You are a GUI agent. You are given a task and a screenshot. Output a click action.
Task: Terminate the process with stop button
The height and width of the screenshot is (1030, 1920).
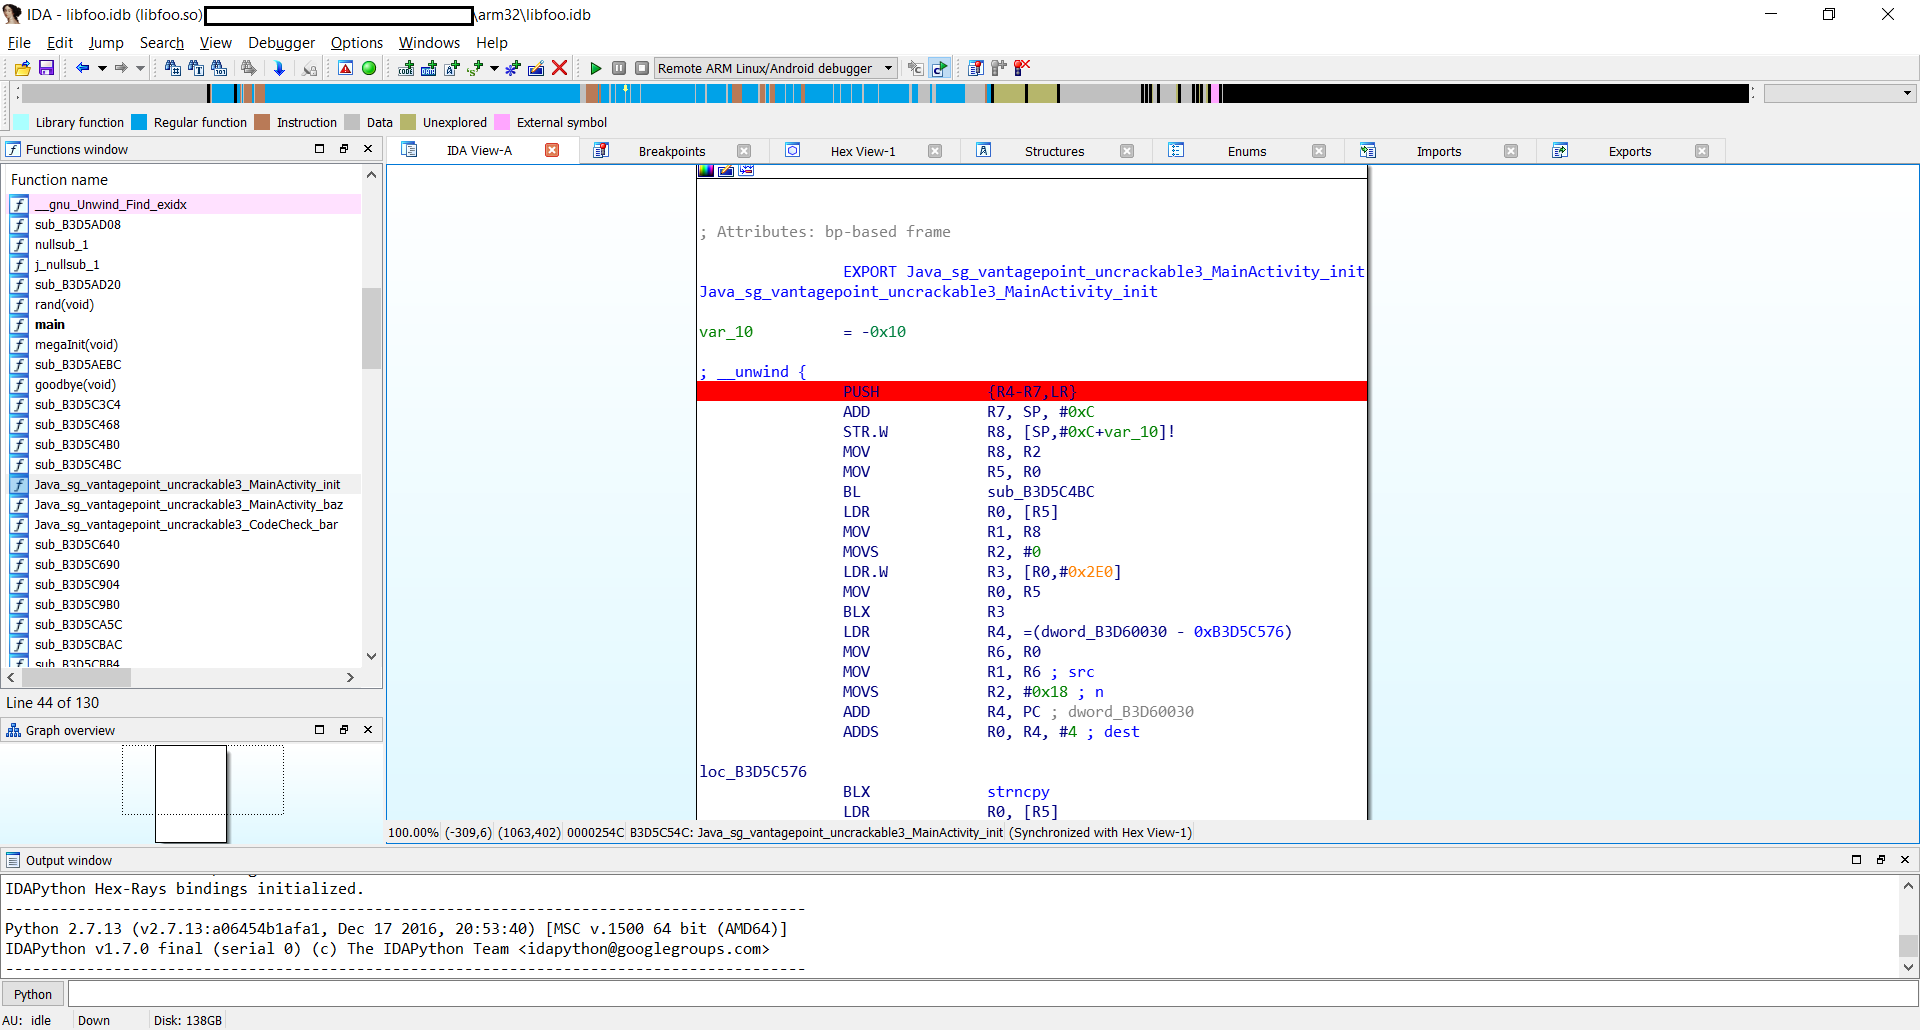coord(642,68)
